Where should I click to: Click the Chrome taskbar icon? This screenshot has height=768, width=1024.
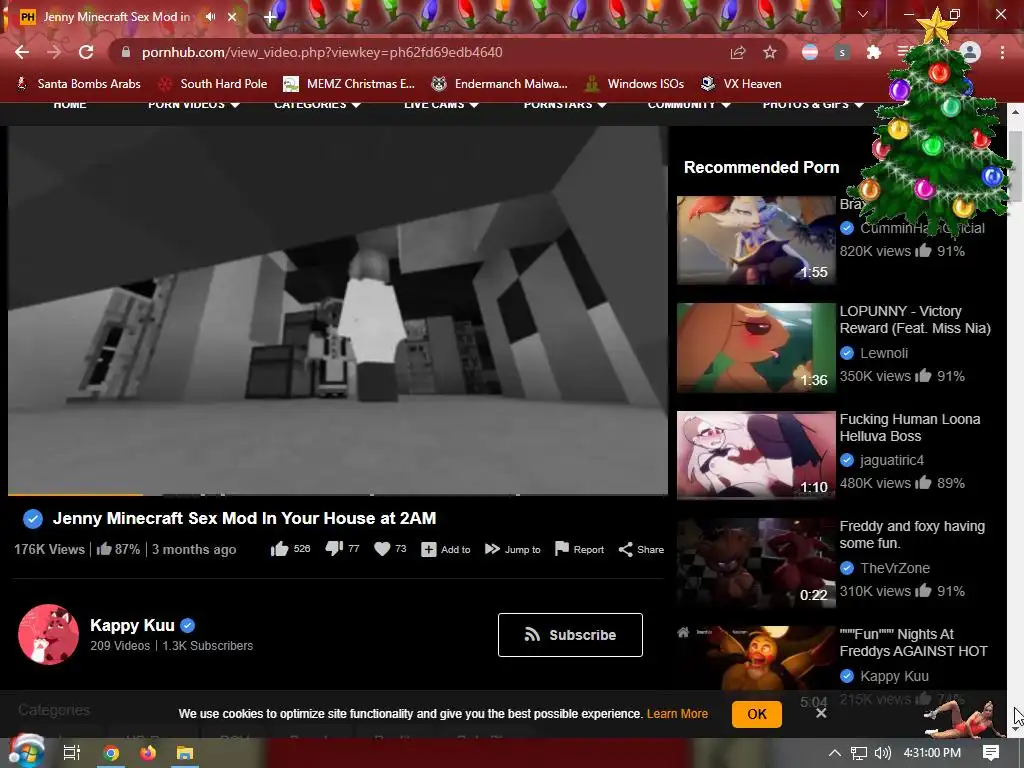click(x=111, y=753)
